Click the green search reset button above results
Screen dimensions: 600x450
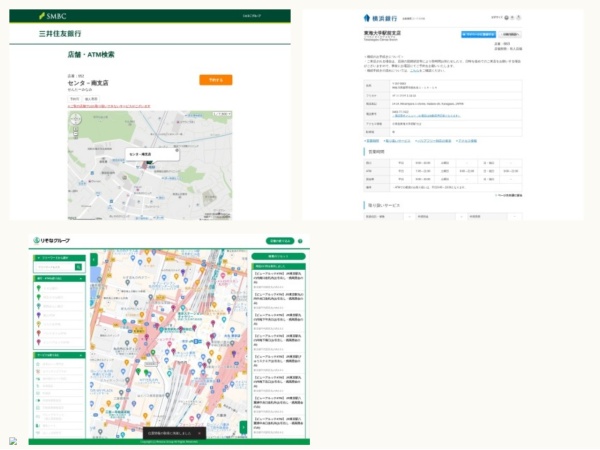(278, 256)
